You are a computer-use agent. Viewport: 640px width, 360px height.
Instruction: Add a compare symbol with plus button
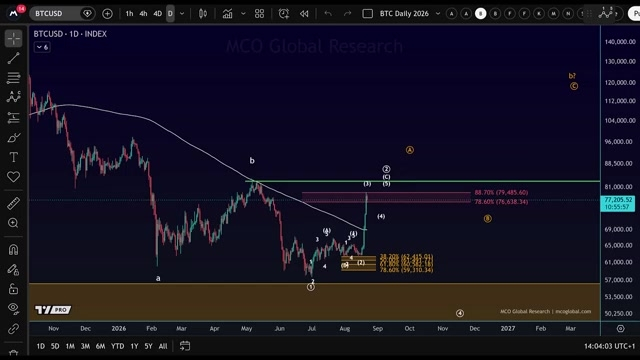107,14
